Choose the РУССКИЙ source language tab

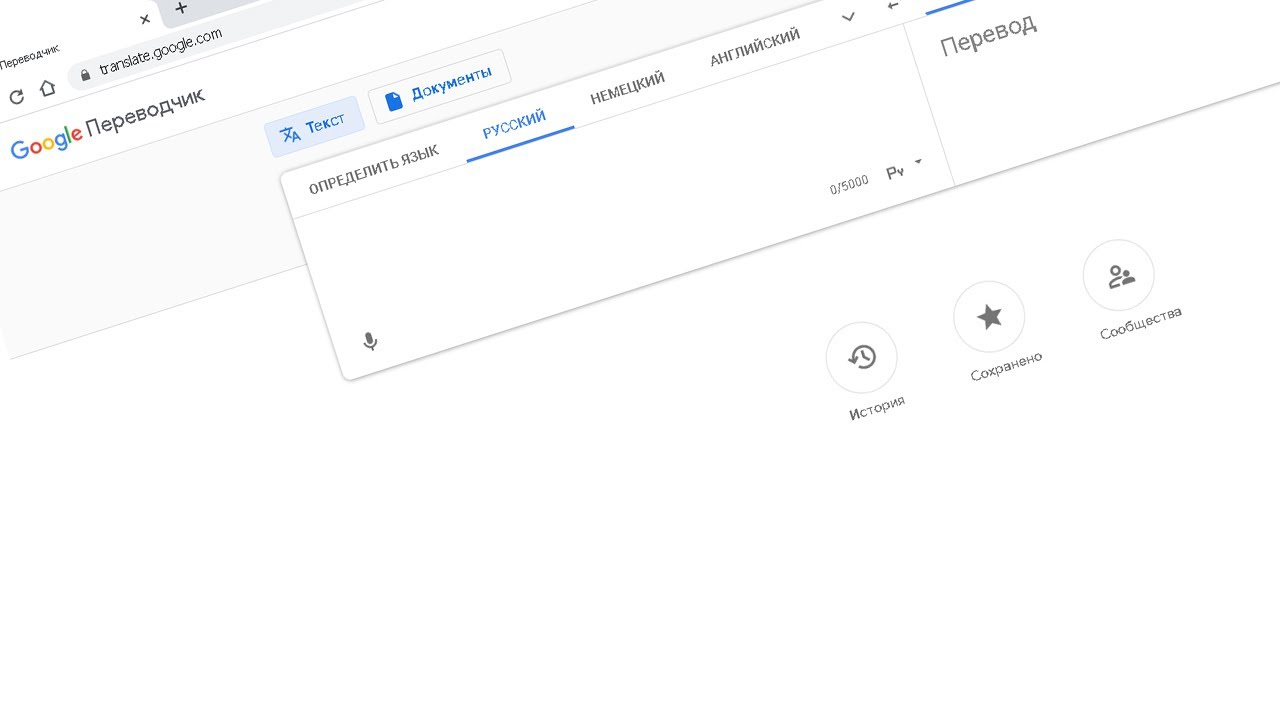click(x=514, y=125)
